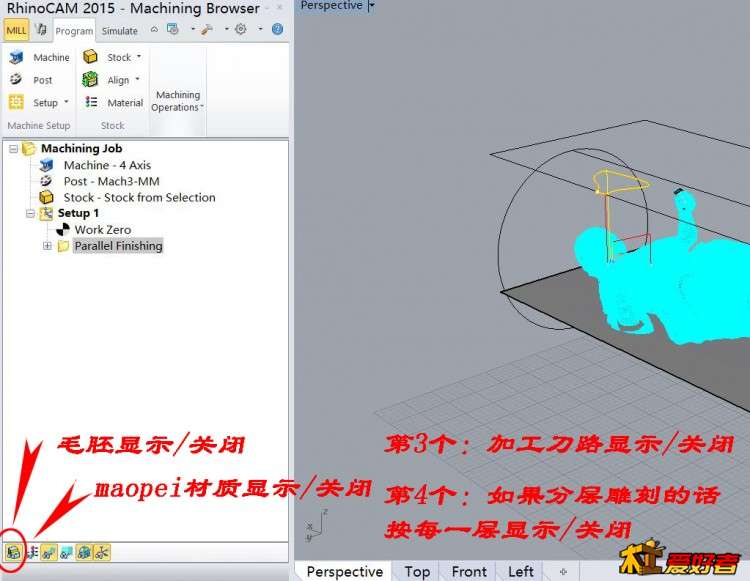Click the Stock ribbon label
Viewport: 750px width, 581px height.
(119, 57)
